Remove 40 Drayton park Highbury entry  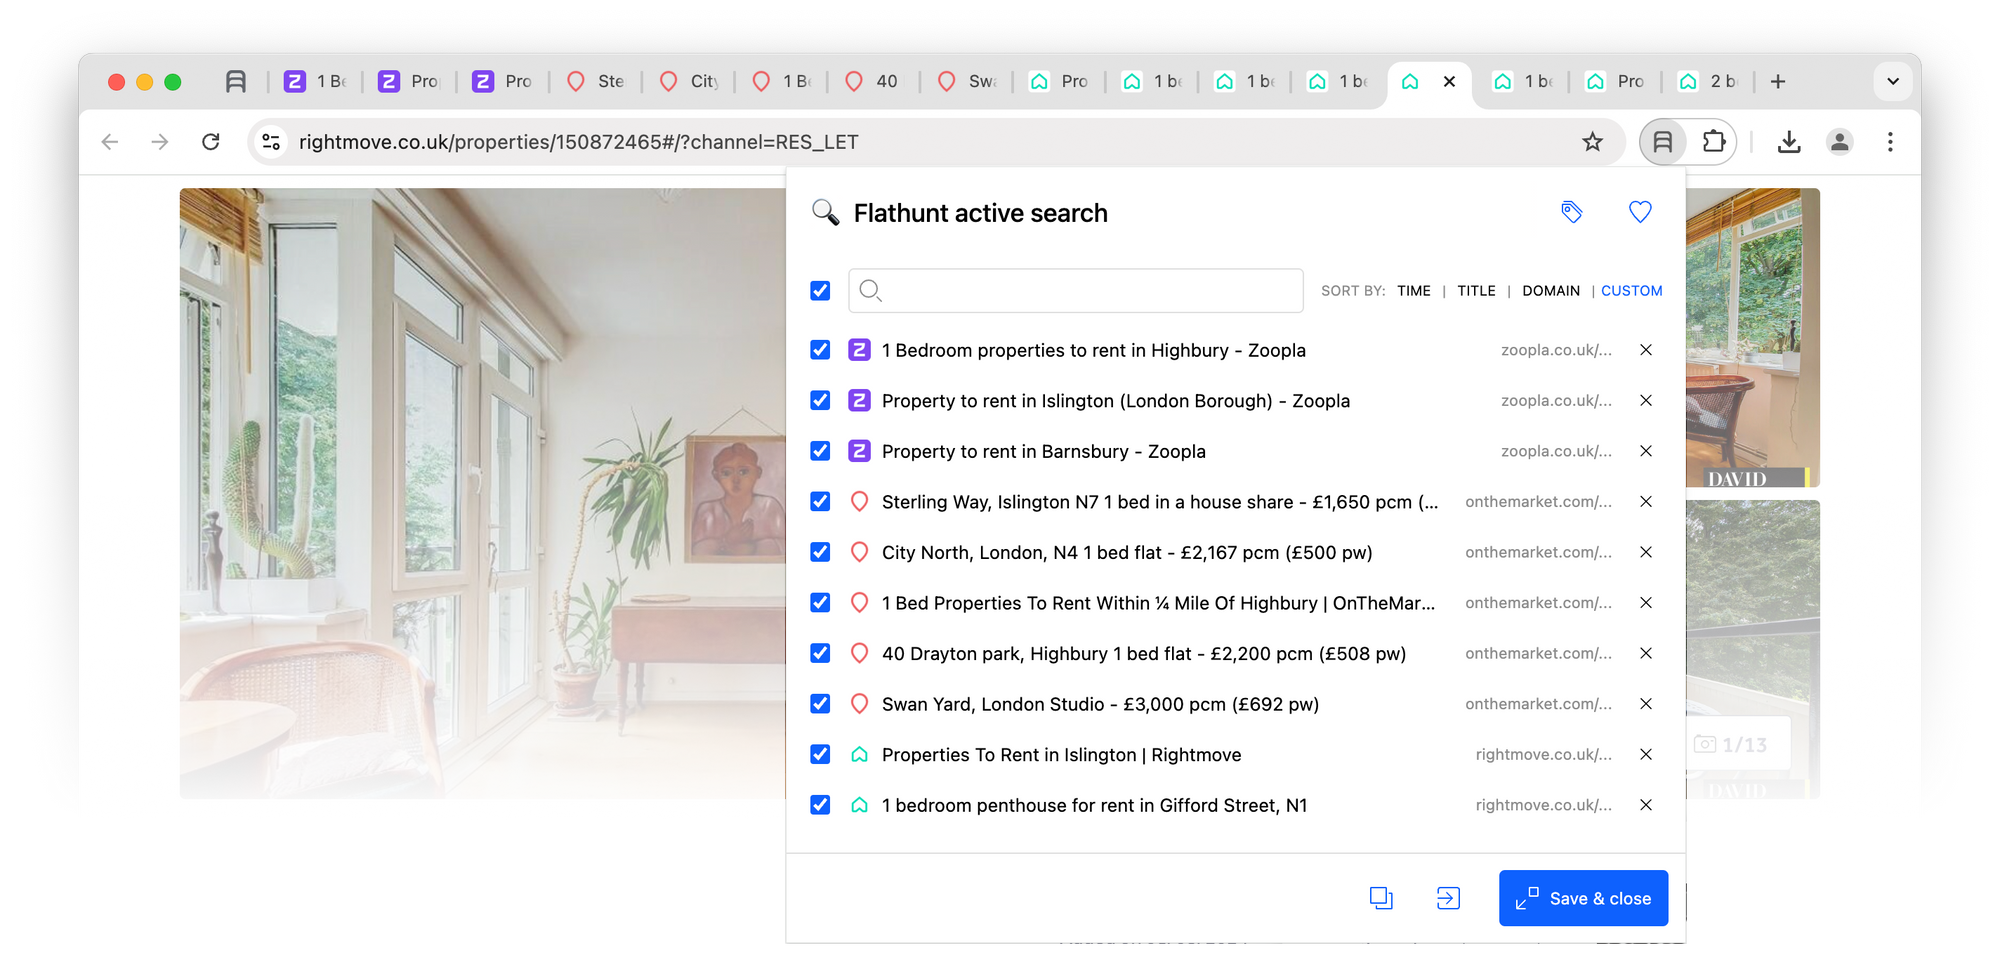1646,653
